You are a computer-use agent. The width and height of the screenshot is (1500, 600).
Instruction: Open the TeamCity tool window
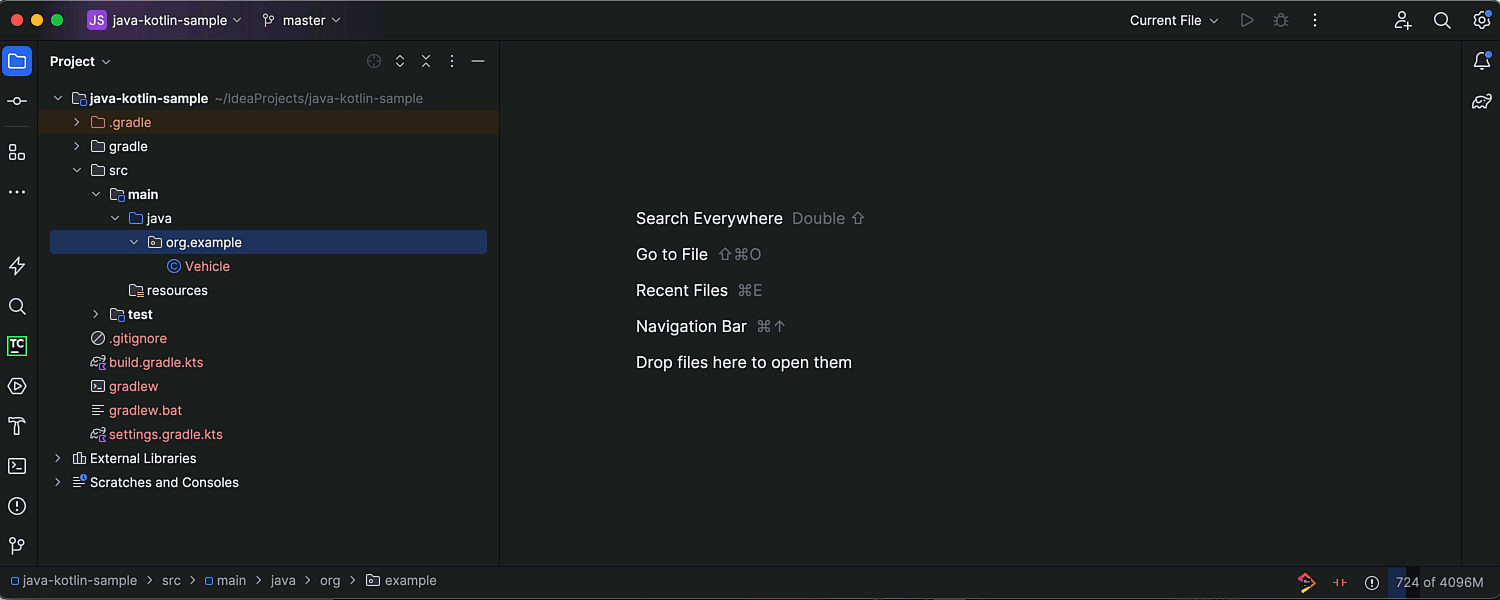pos(17,346)
